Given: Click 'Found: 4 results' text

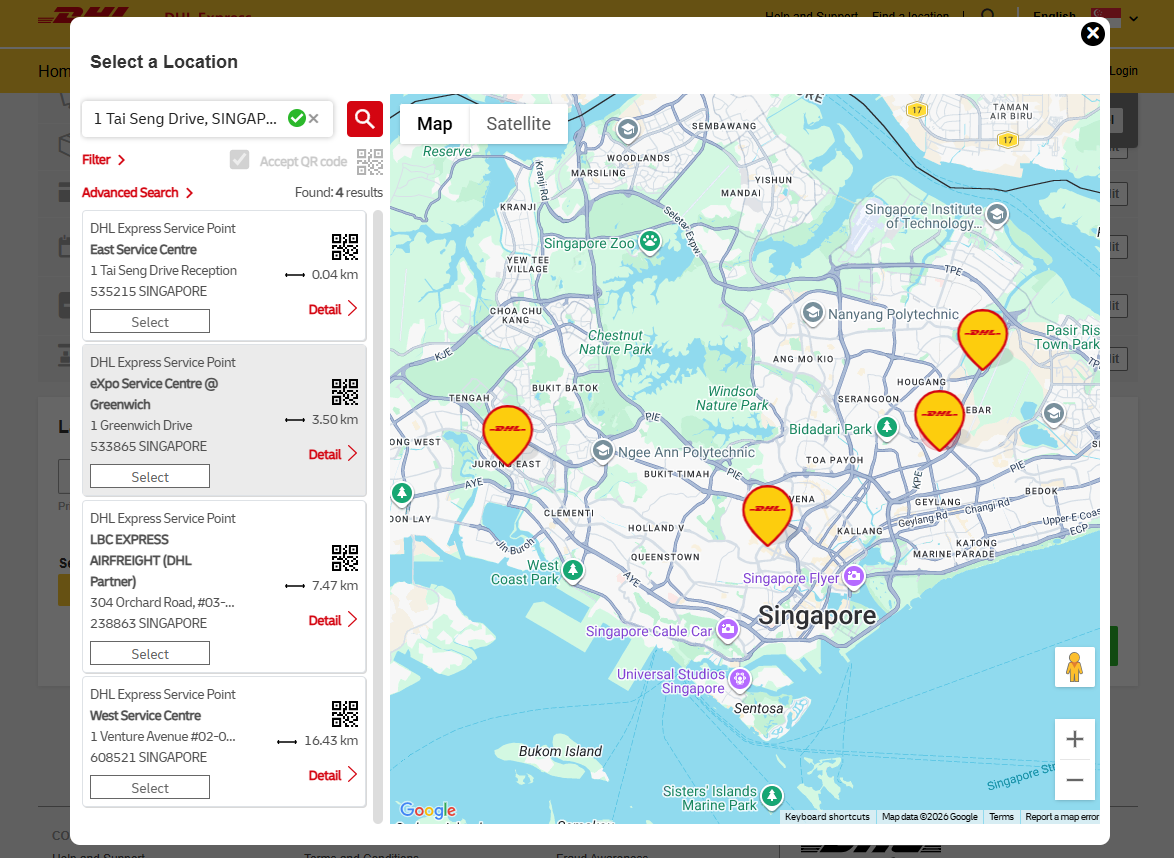Looking at the screenshot, I should 338,192.
